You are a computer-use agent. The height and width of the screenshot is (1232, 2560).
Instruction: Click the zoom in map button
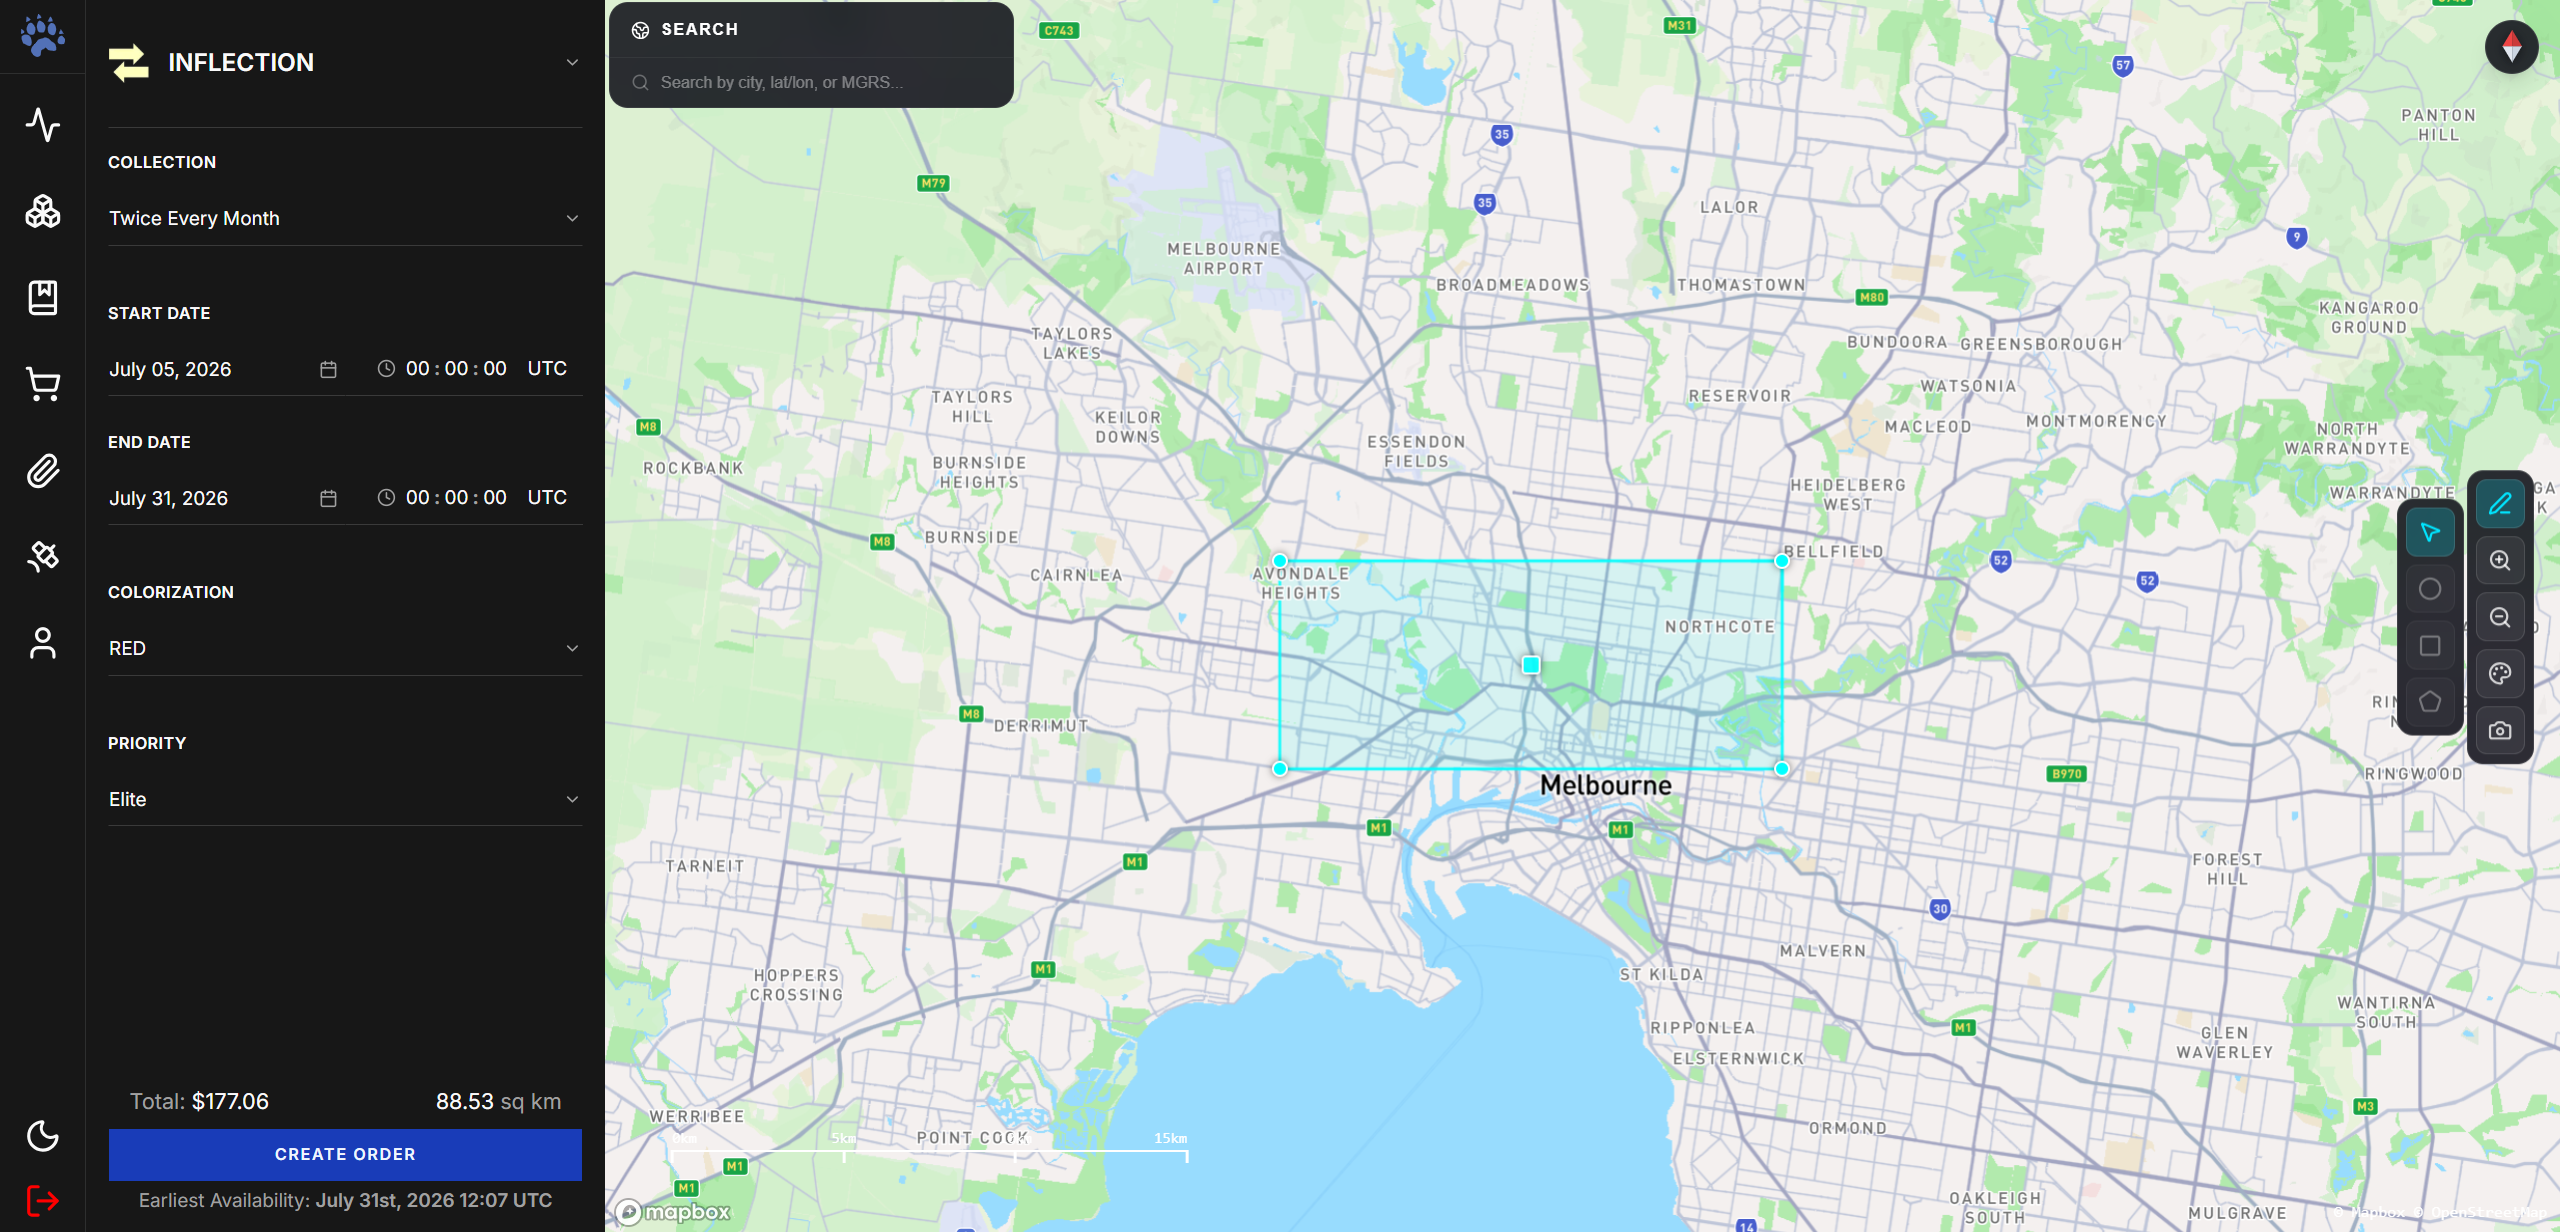2500,561
